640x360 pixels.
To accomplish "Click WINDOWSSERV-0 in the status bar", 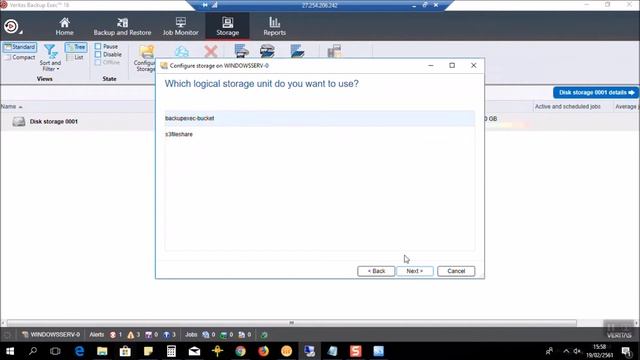I will click(51, 335).
